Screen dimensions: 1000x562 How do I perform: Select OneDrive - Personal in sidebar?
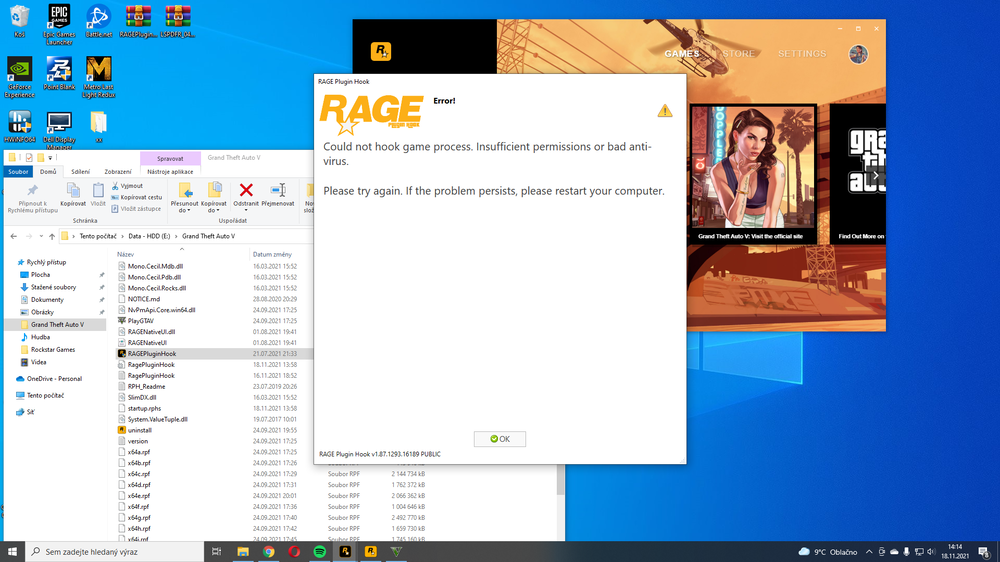tap(54, 379)
